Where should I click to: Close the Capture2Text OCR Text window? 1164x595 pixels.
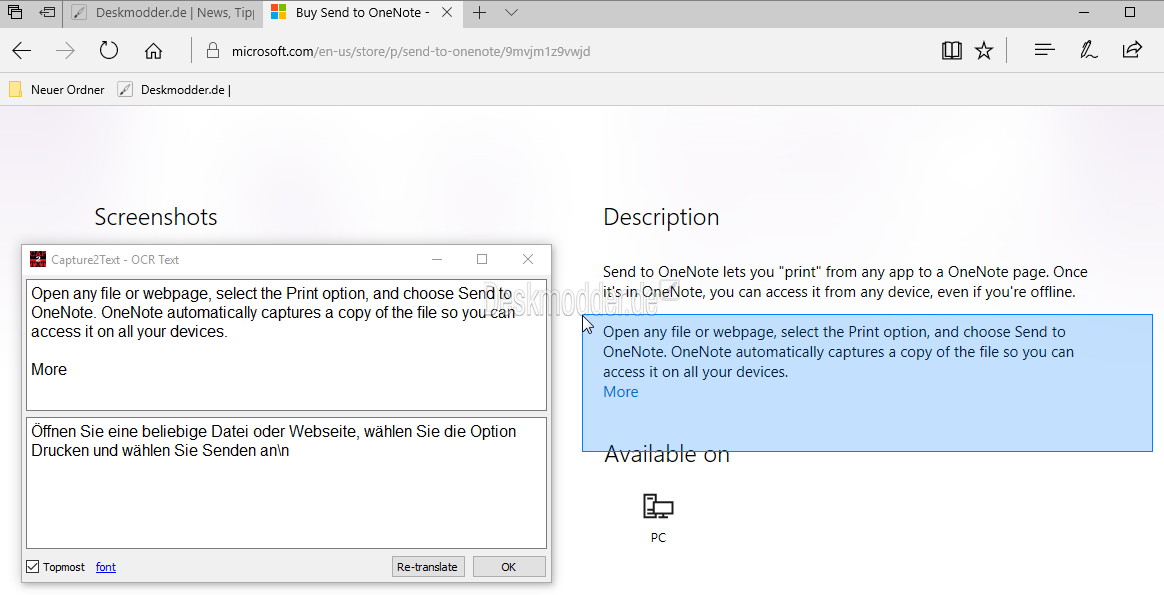click(x=528, y=259)
